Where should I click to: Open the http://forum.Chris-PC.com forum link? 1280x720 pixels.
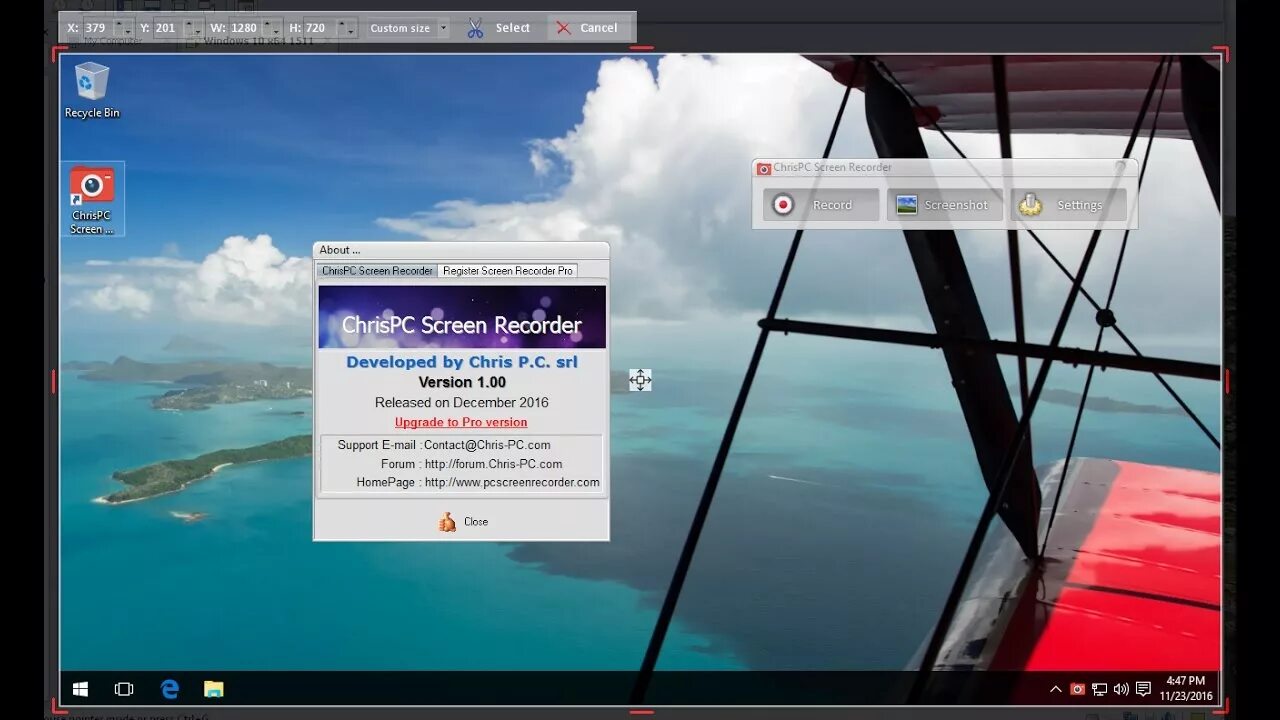point(493,464)
